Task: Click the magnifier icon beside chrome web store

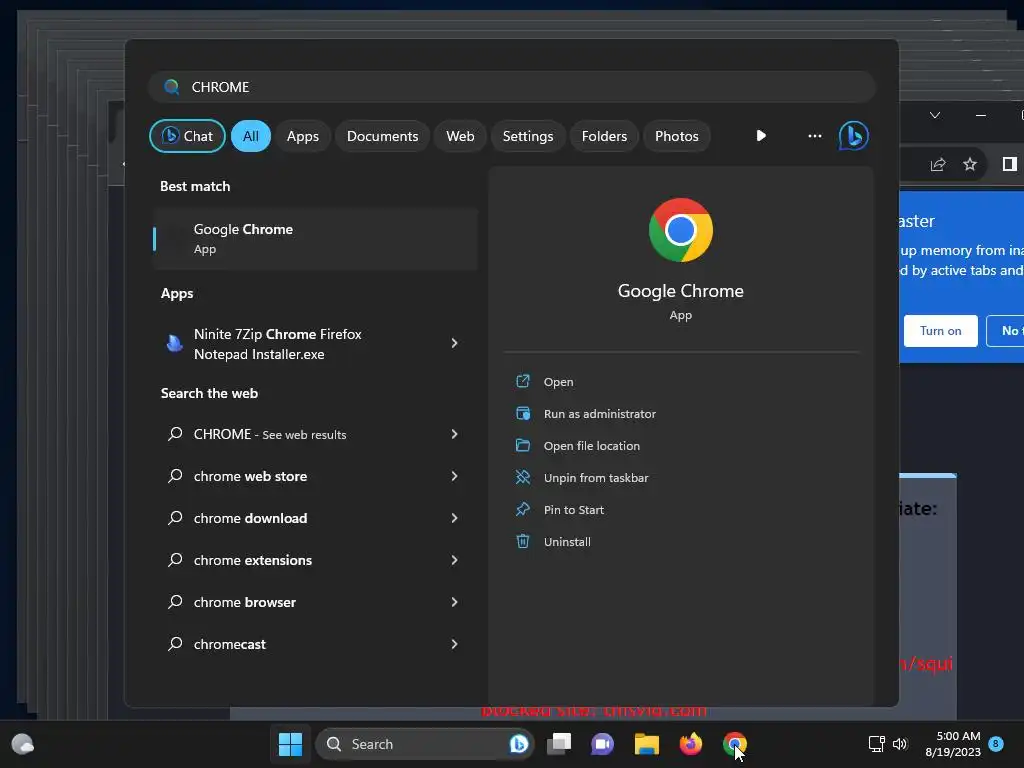Action: pyautogui.click(x=175, y=475)
